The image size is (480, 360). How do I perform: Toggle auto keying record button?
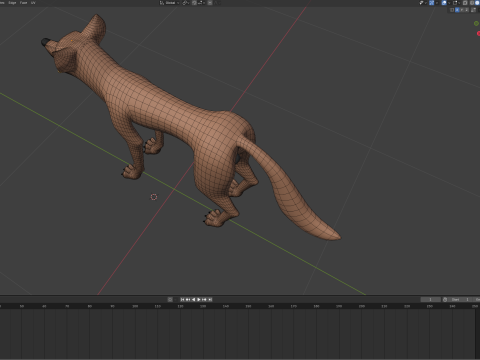[170, 299]
